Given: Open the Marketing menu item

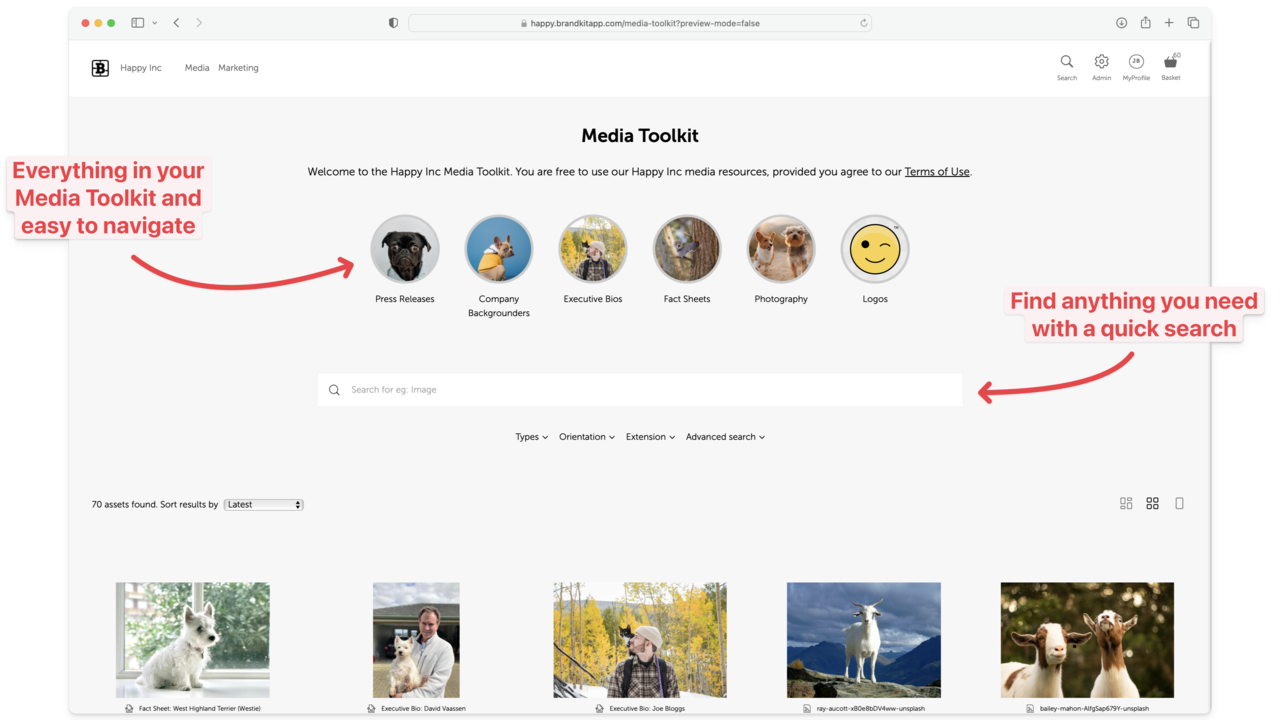Looking at the screenshot, I should tap(238, 68).
